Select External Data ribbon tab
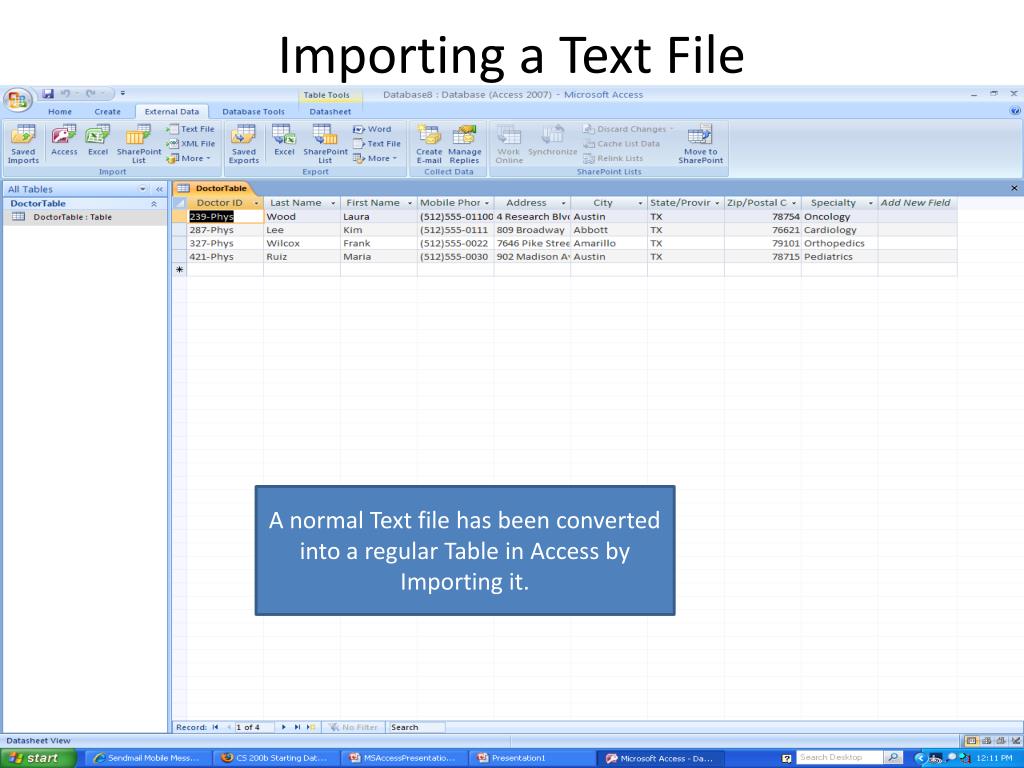 tap(172, 112)
